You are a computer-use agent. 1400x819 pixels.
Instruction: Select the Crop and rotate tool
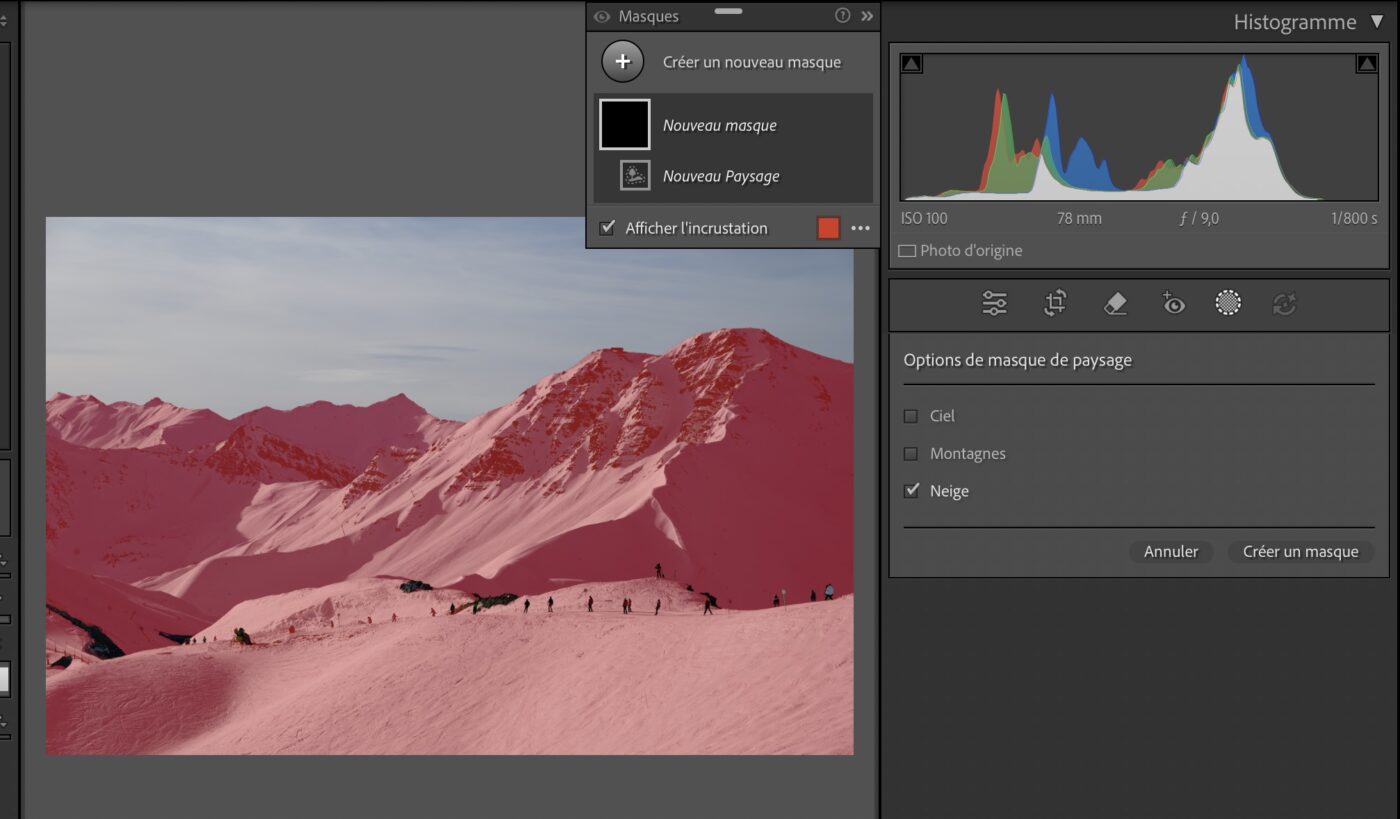[x=1055, y=304]
